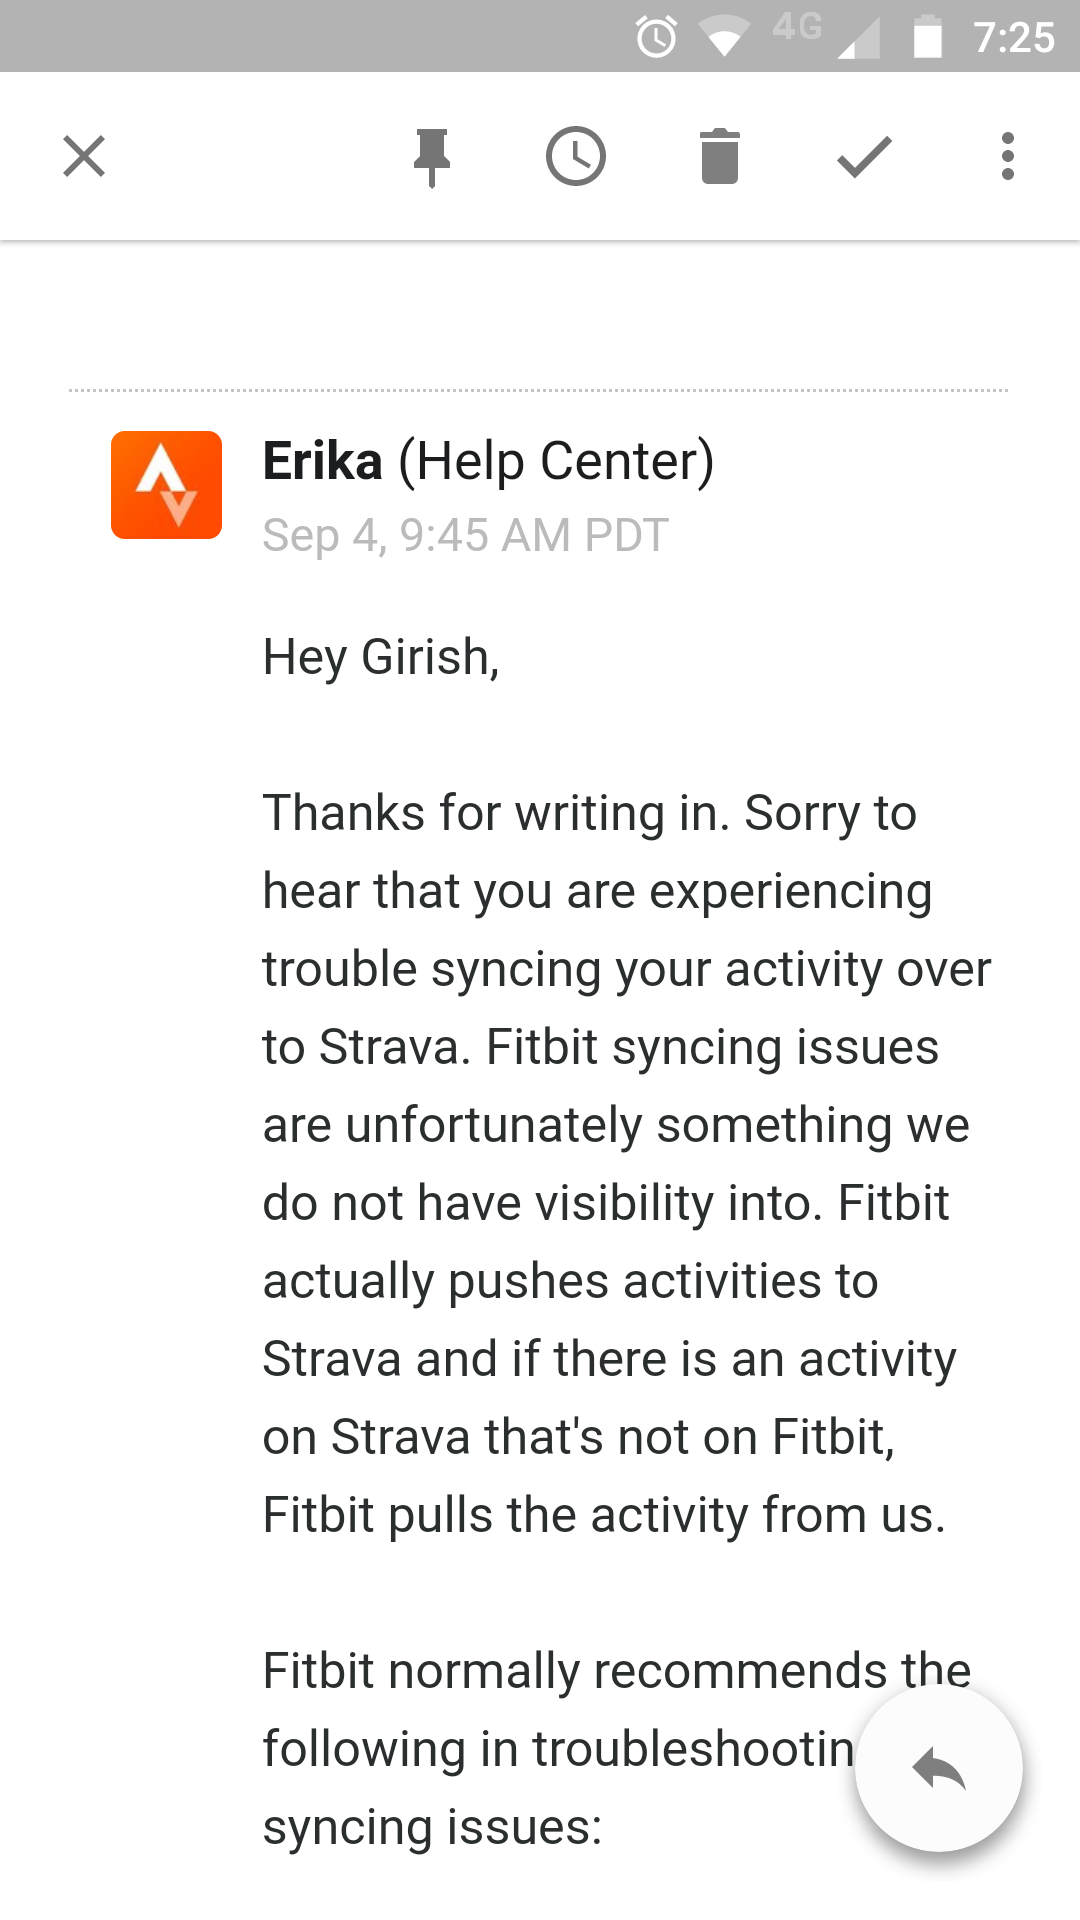The height and width of the screenshot is (1920, 1080).
Task: Tap the 7:25 clock in status bar
Action: [1014, 38]
